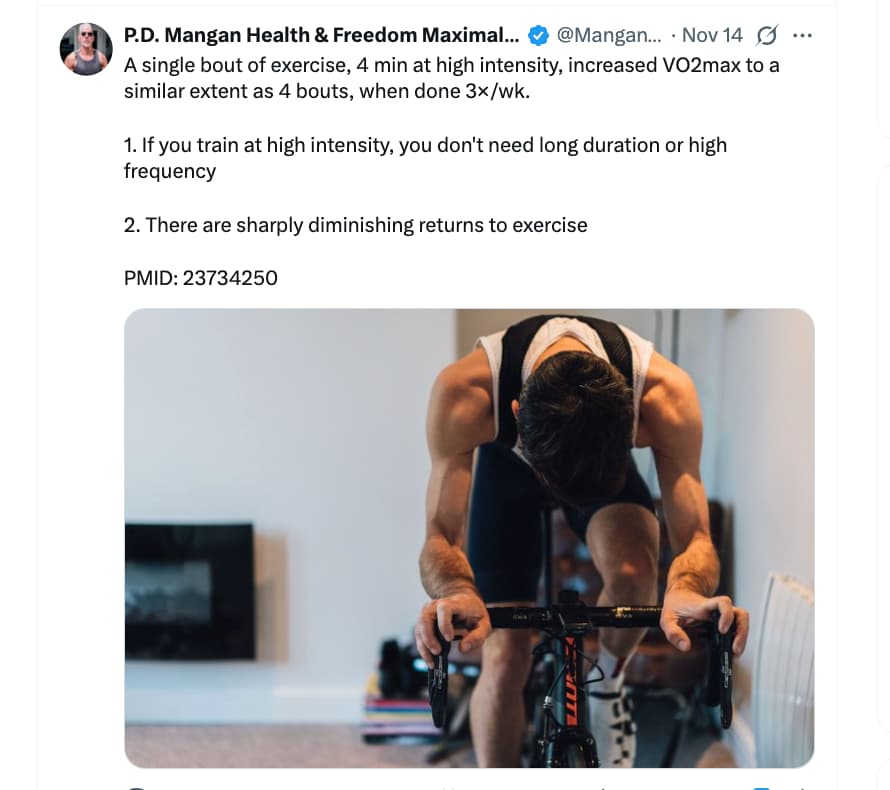Click the @Mangan... handle link
890x790 pixels.
608,36
